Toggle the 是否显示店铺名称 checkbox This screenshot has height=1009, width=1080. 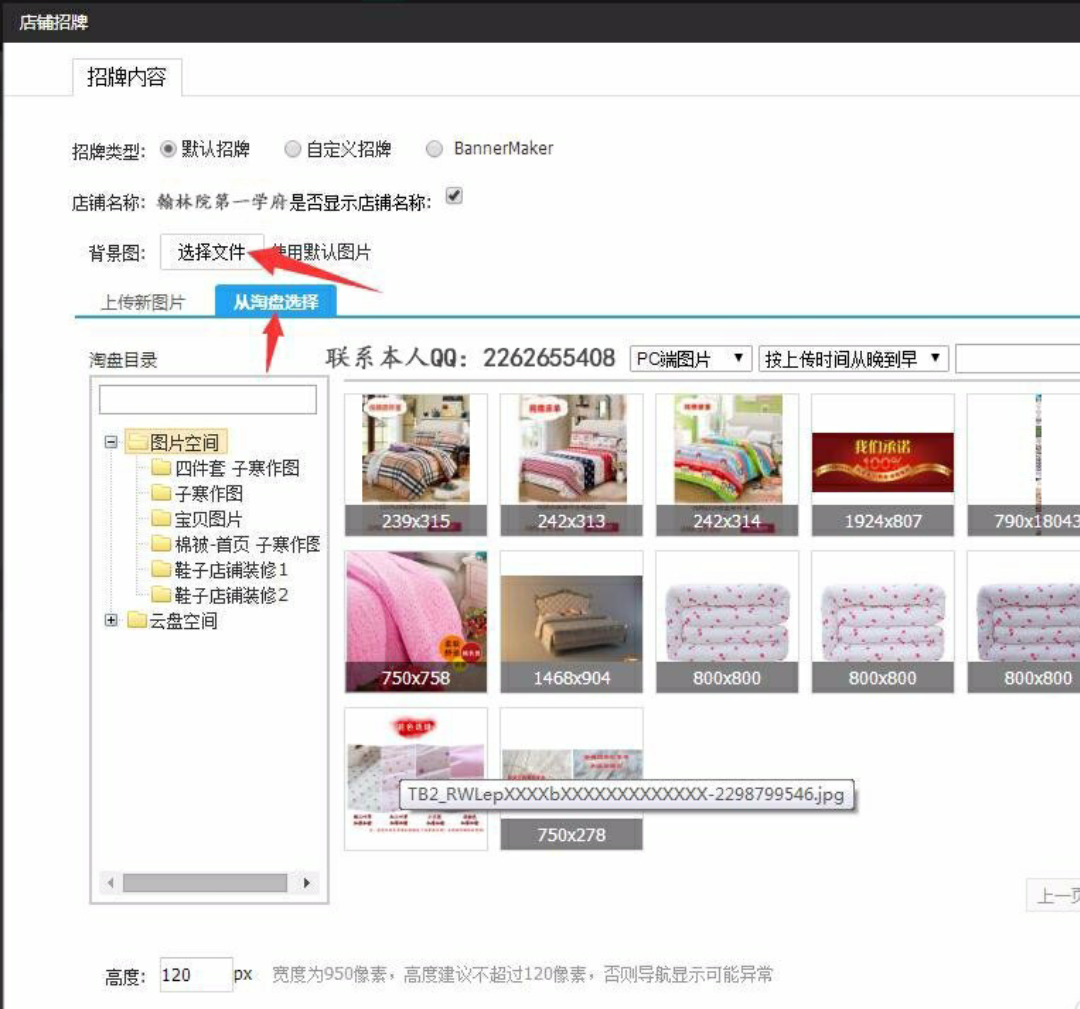point(454,196)
